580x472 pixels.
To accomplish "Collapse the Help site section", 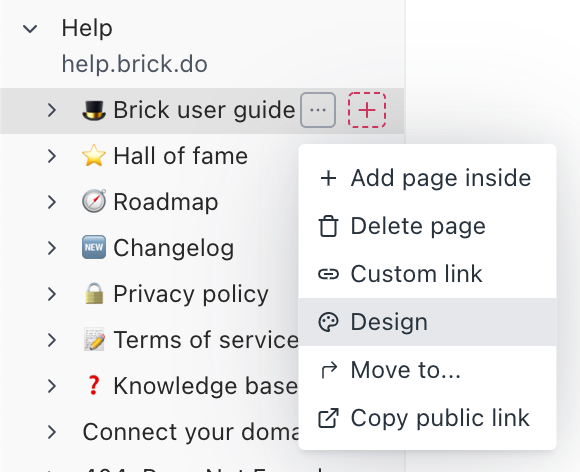I will click(x=30, y=28).
